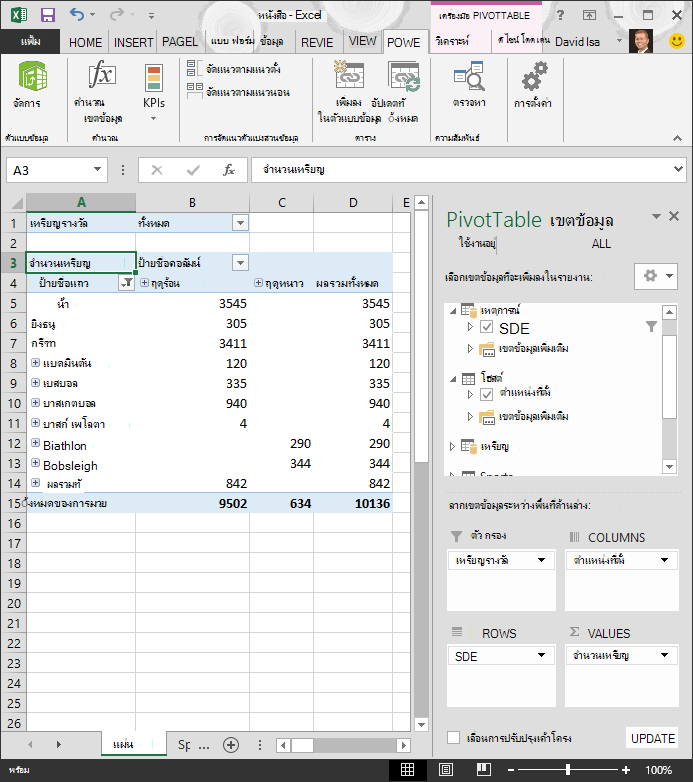This screenshot has height=782, width=693.
Task: Click the UPDATE button
Action: [x=653, y=739]
